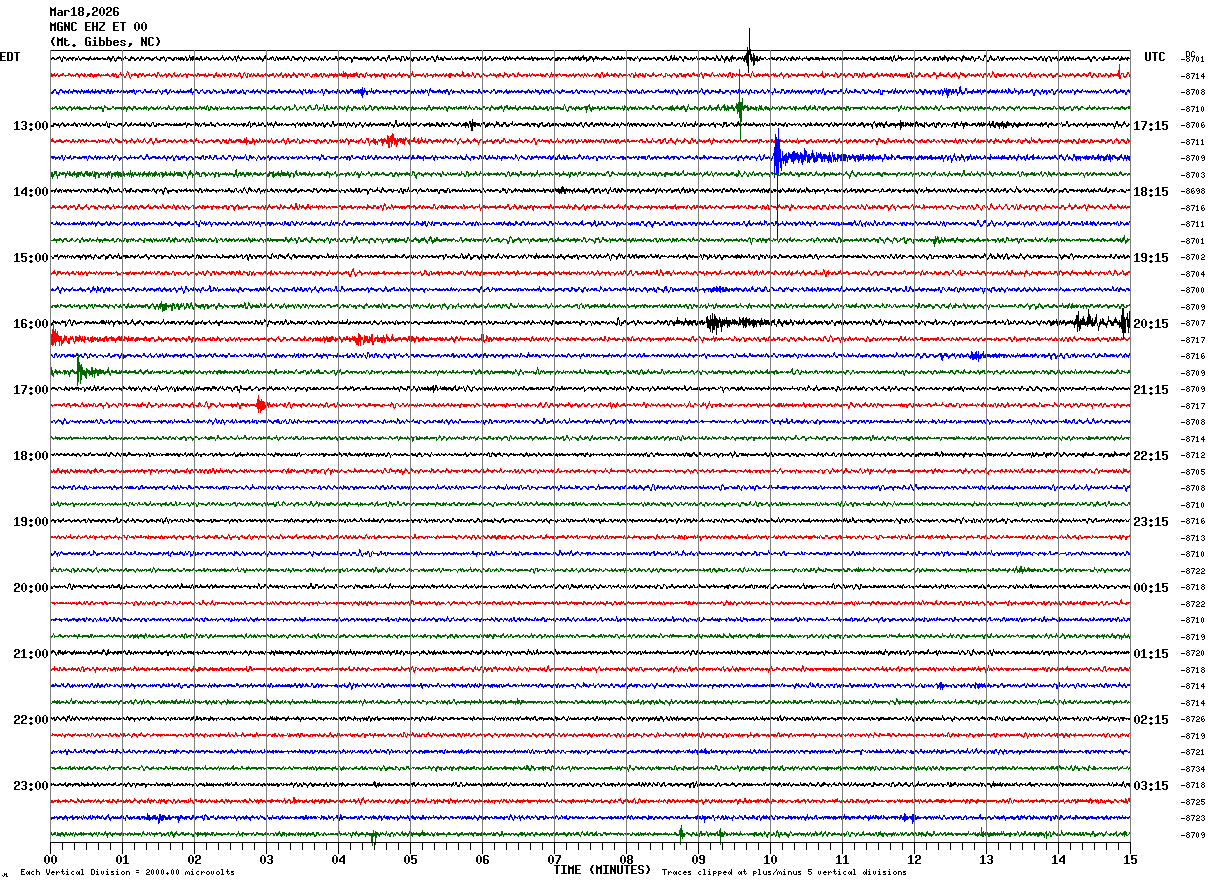Click the vertical division microvolts scale note
Screen dimensions: 1210x886
pos(127,873)
